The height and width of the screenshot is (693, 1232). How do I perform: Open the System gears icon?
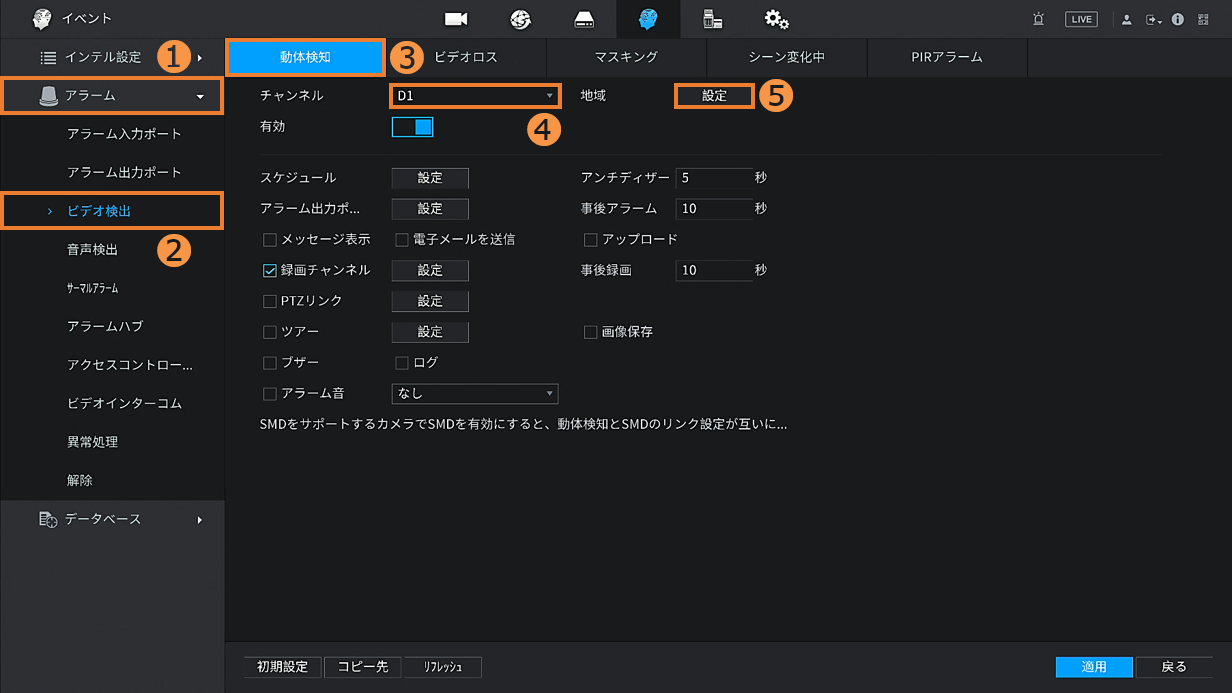[x=776, y=19]
